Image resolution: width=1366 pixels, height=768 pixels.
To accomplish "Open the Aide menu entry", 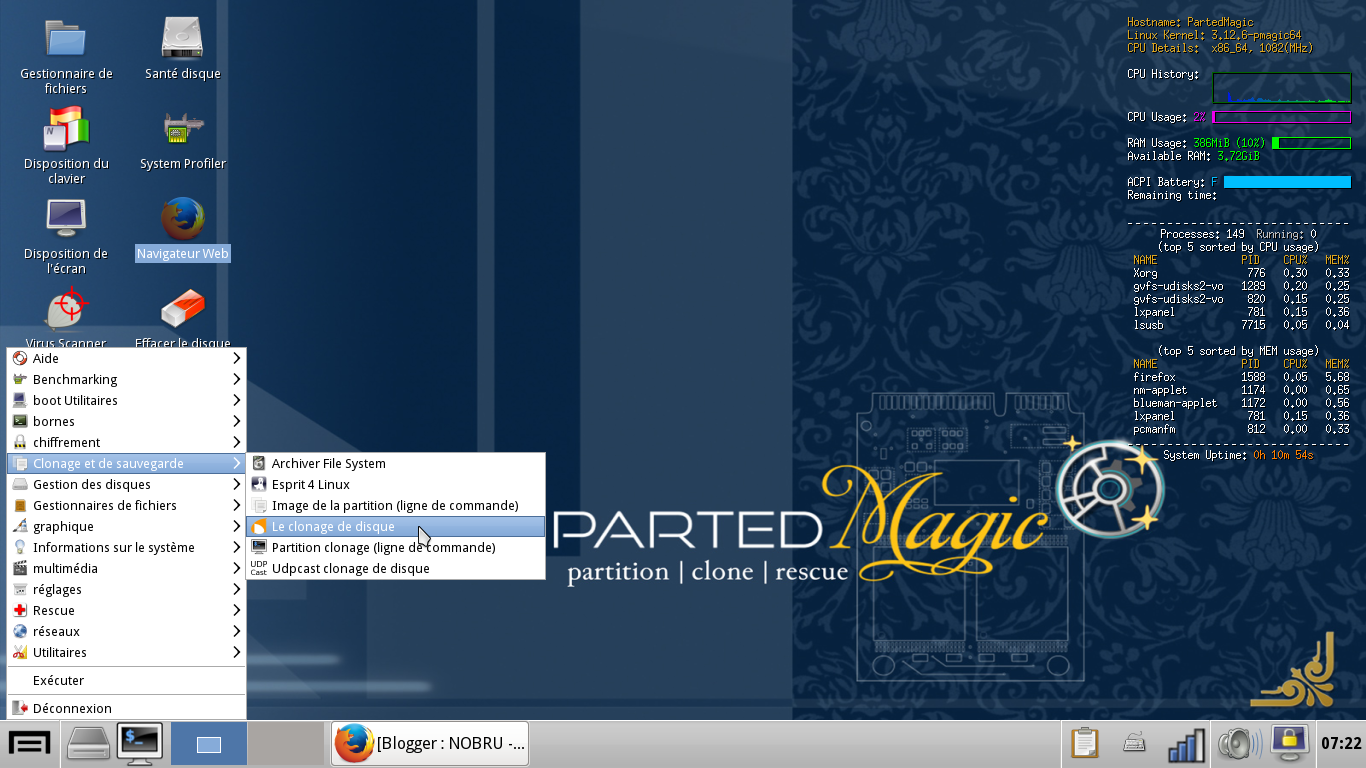I will click(126, 358).
